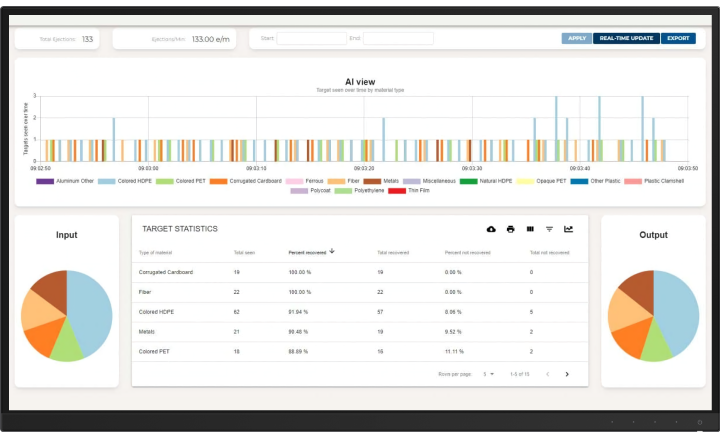Open the filter table icon

coord(549,229)
